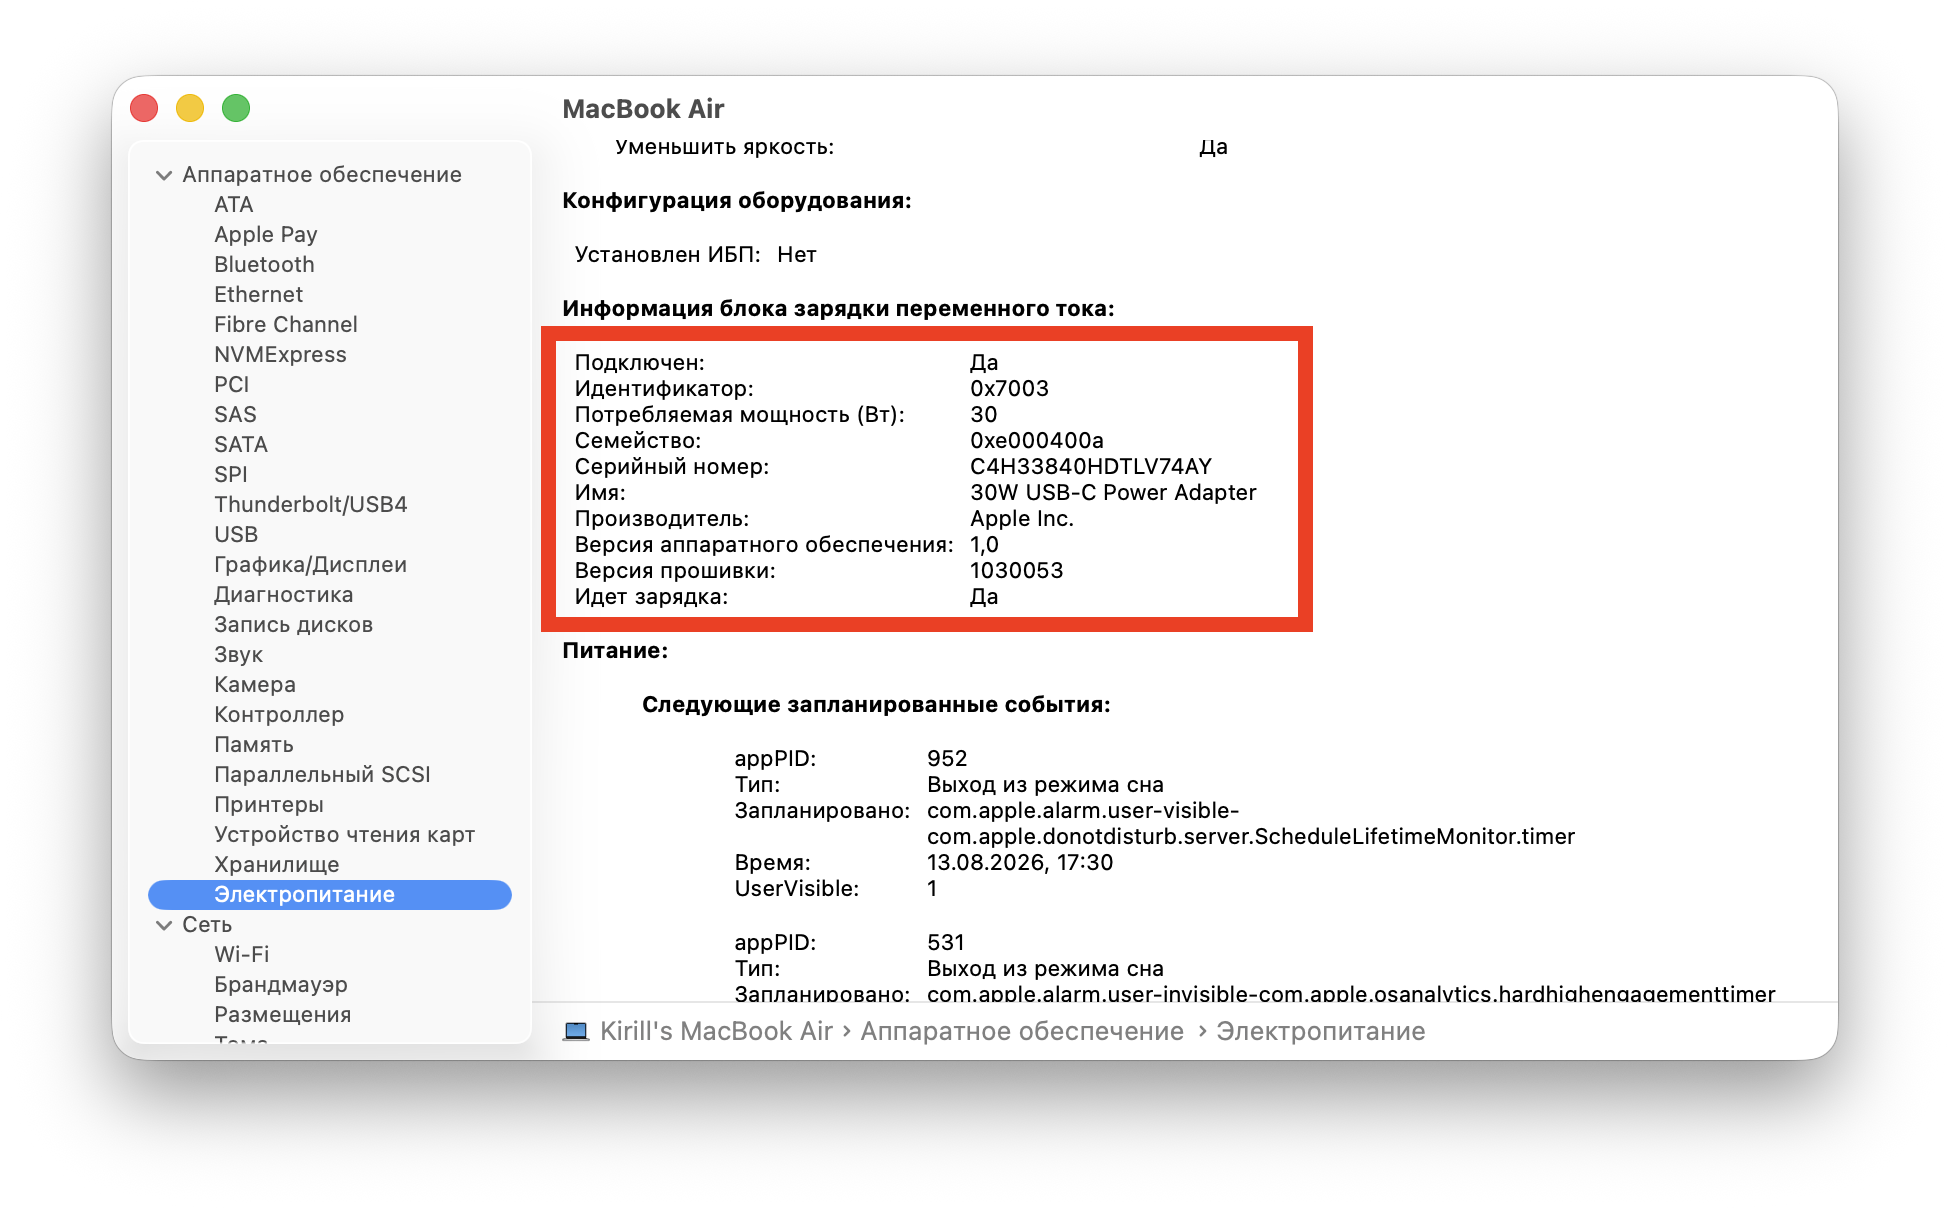Image resolution: width=1950 pixels, height=1208 pixels.
Task: Click Kirill's MacBook Air in path bar
Action: [x=716, y=1031]
